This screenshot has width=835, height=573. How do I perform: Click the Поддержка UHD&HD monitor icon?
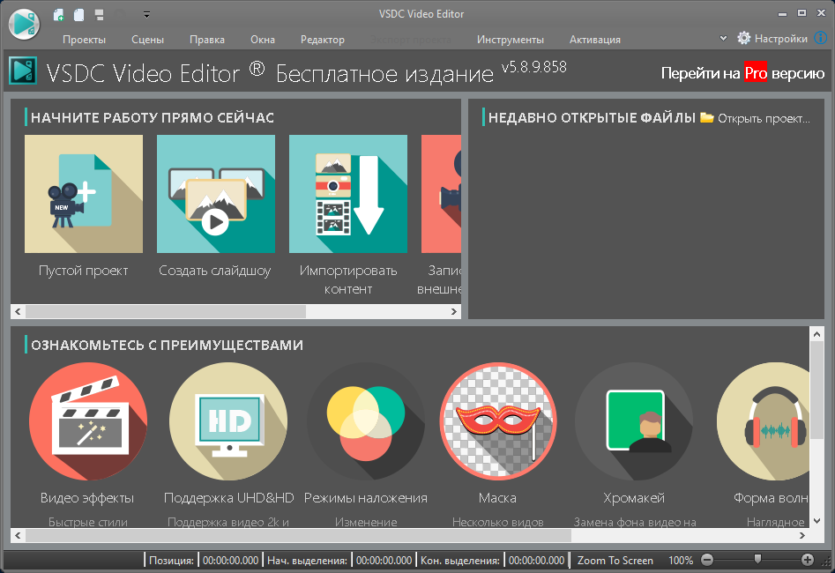(x=228, y=421)
